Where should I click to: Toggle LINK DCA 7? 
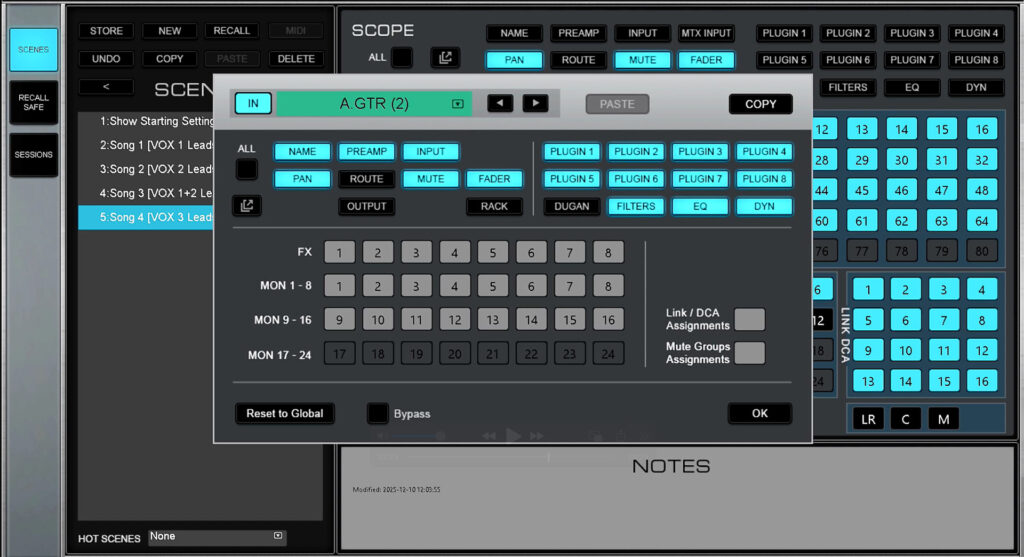coord(944,321)
